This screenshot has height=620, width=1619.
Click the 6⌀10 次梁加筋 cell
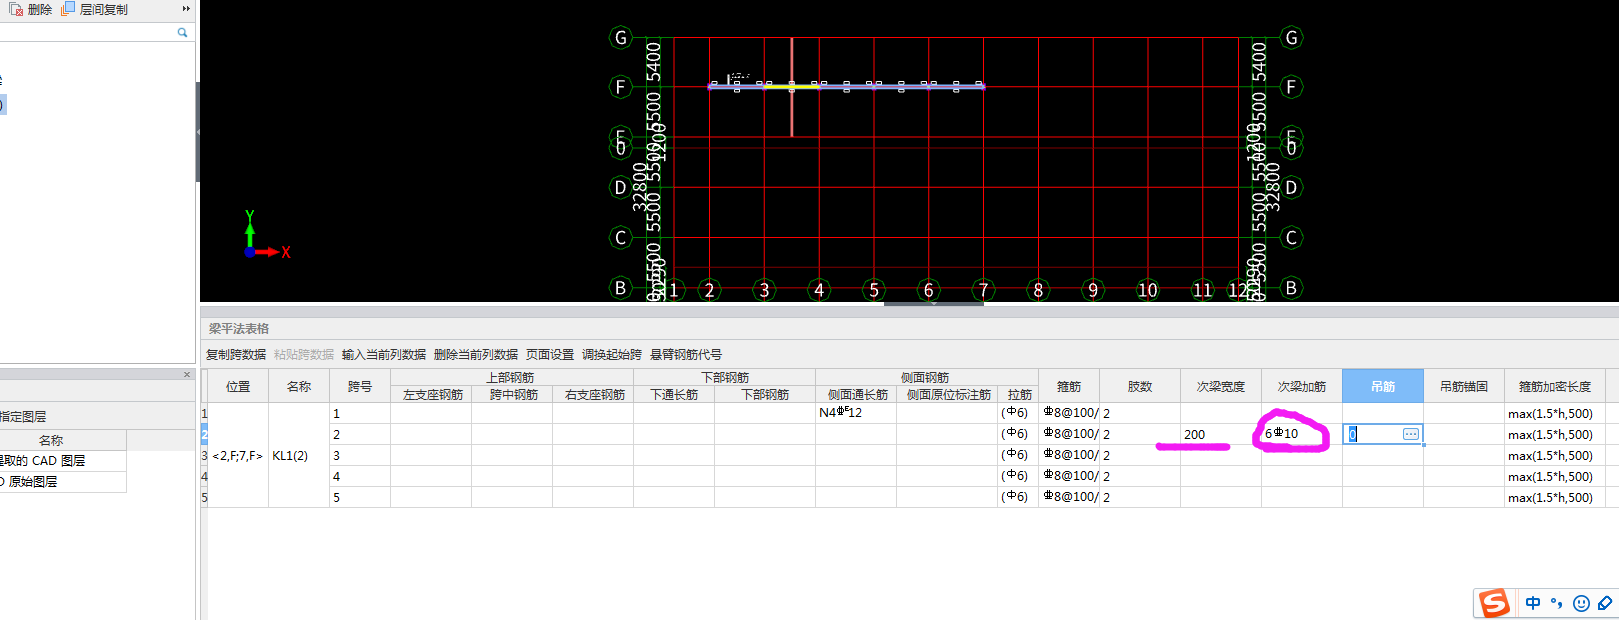(x=1302, y=434)
